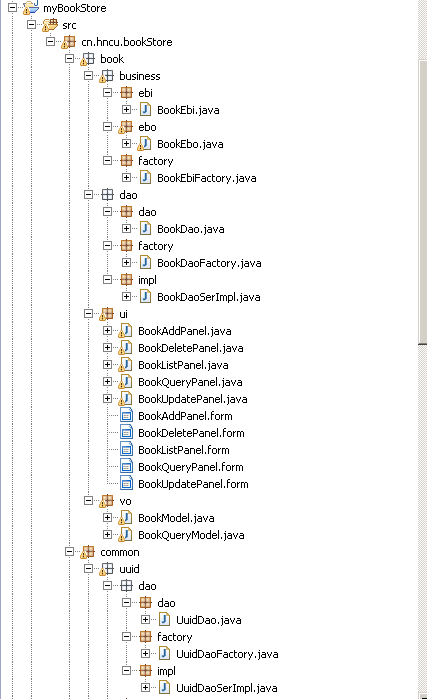Click the uuid package icon
The height and width of the screenshot is (699, 427).
pos(107,569)
